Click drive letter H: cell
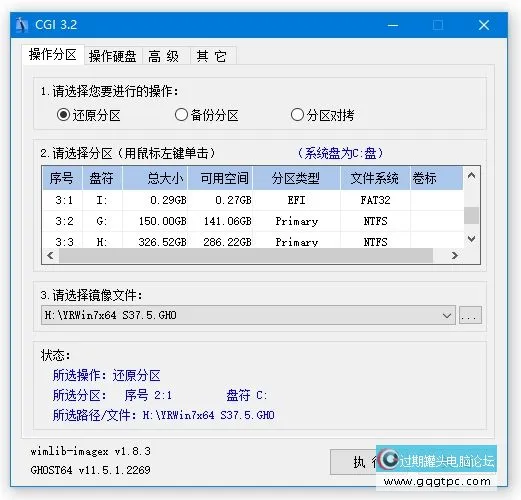This screenshot has width=521, height=500. click(102, 241)
